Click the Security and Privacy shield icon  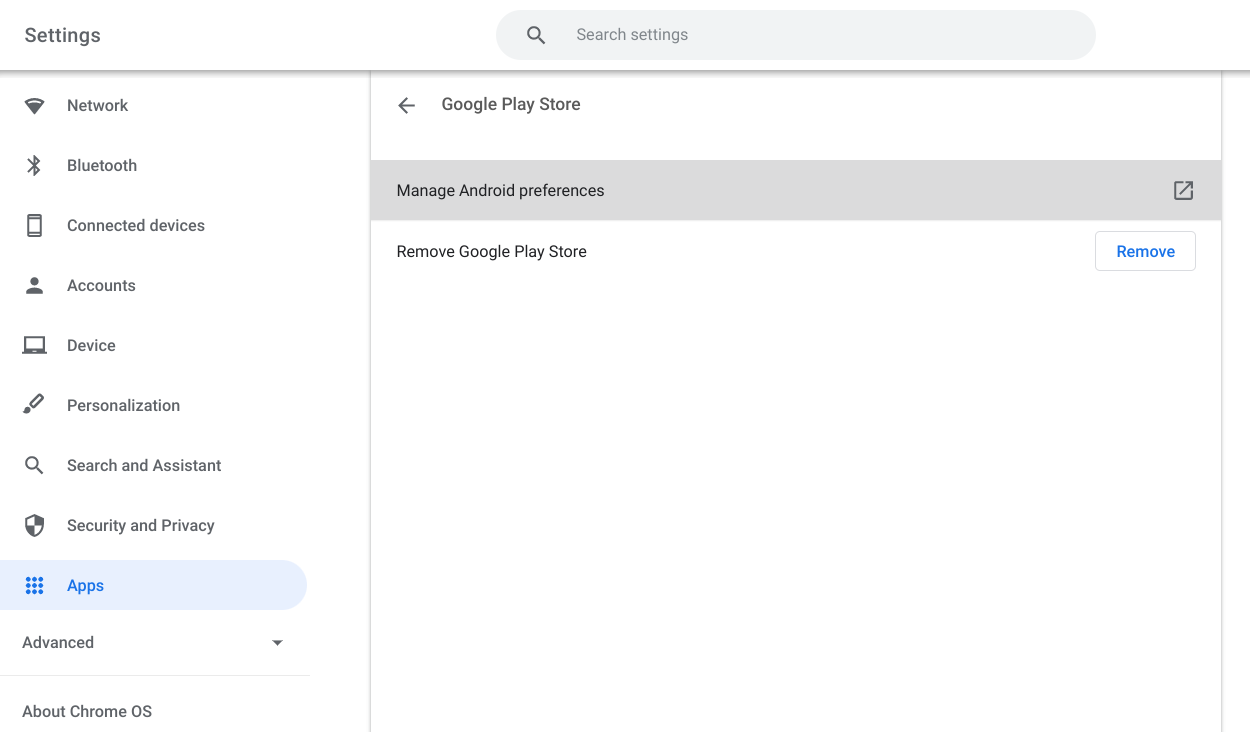click(35, 525)
